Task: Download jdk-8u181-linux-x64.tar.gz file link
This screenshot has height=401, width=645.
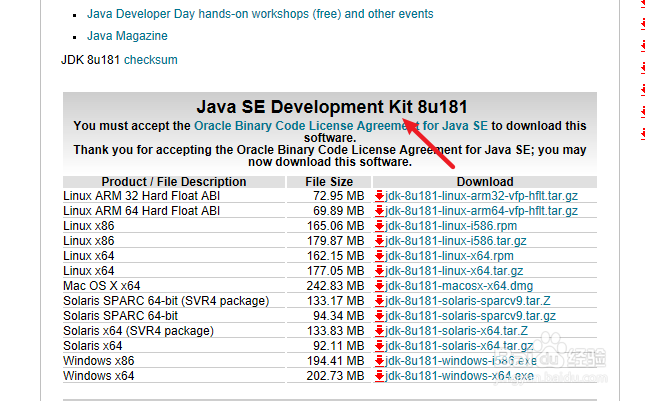Action: [454, 271]
